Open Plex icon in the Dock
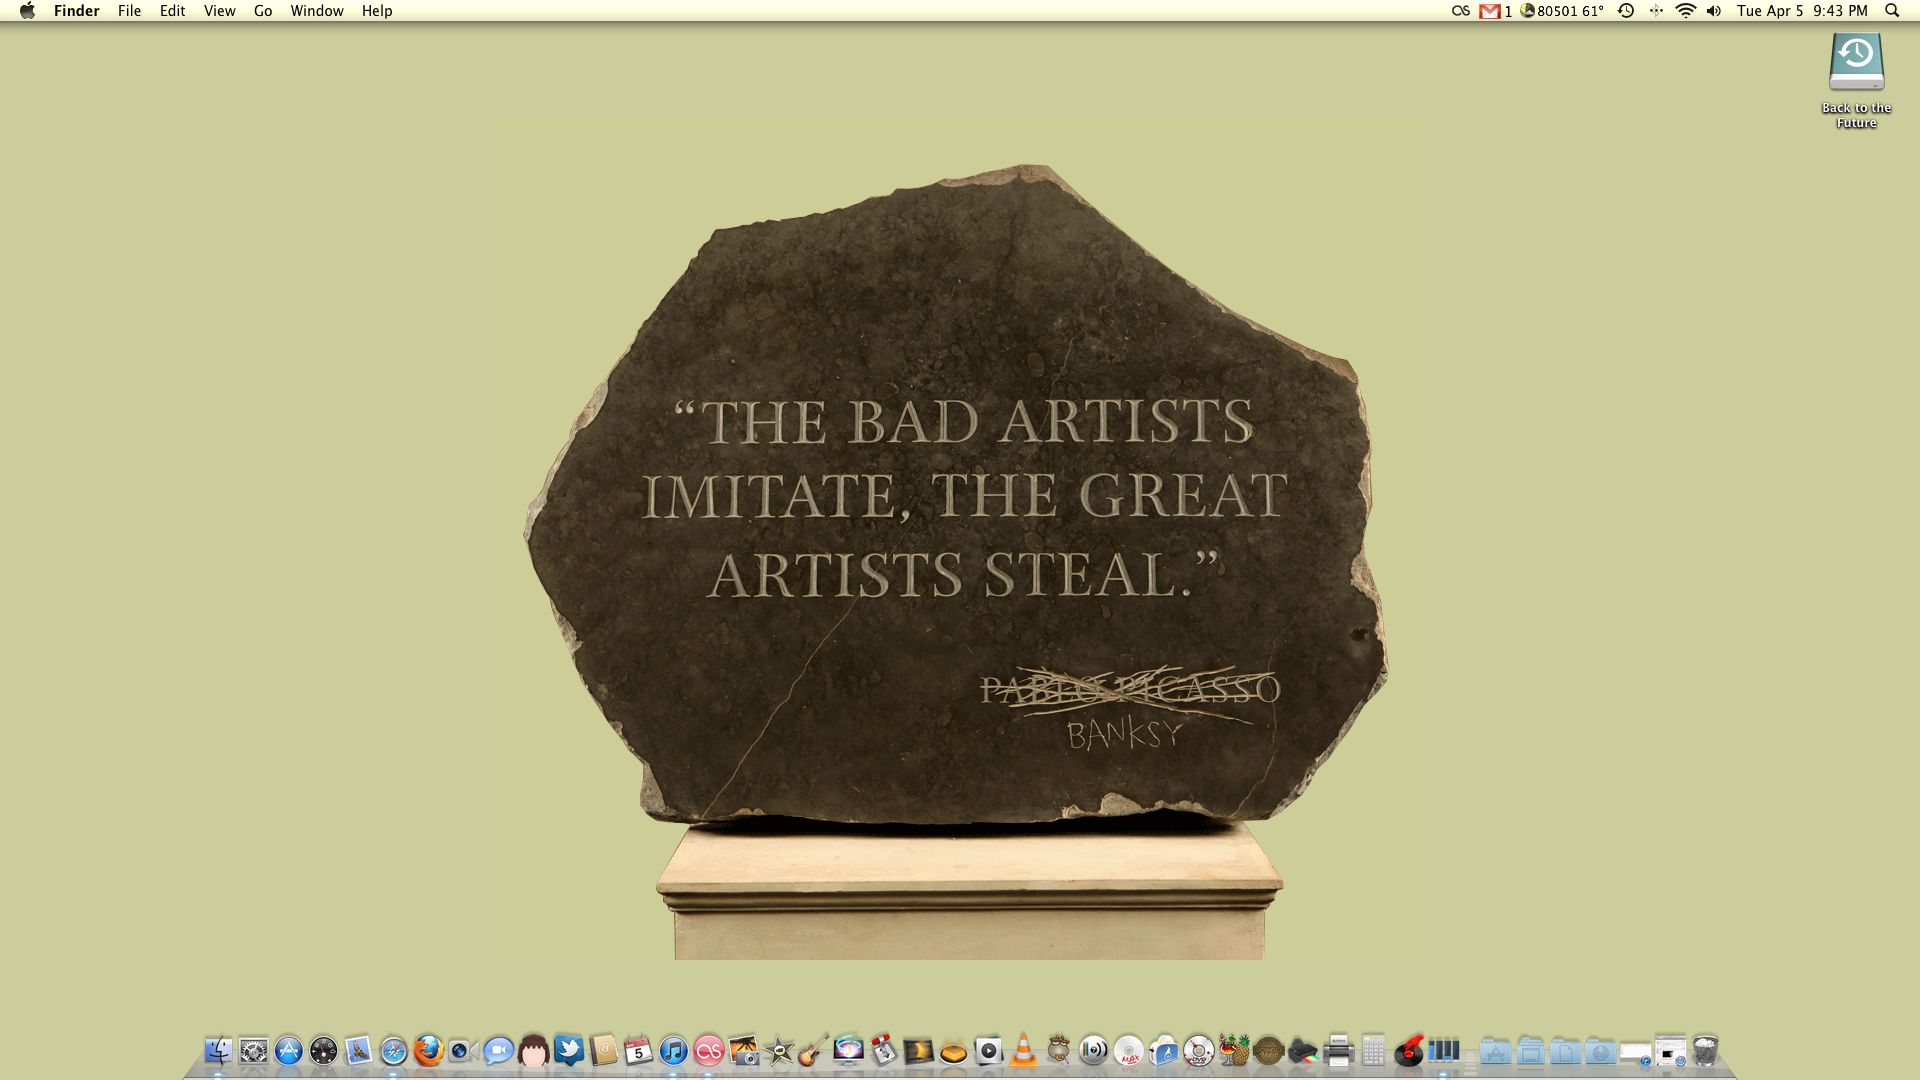Screen dimensions: 1920x1080 pyautogui.click(x=918, y=1051)
